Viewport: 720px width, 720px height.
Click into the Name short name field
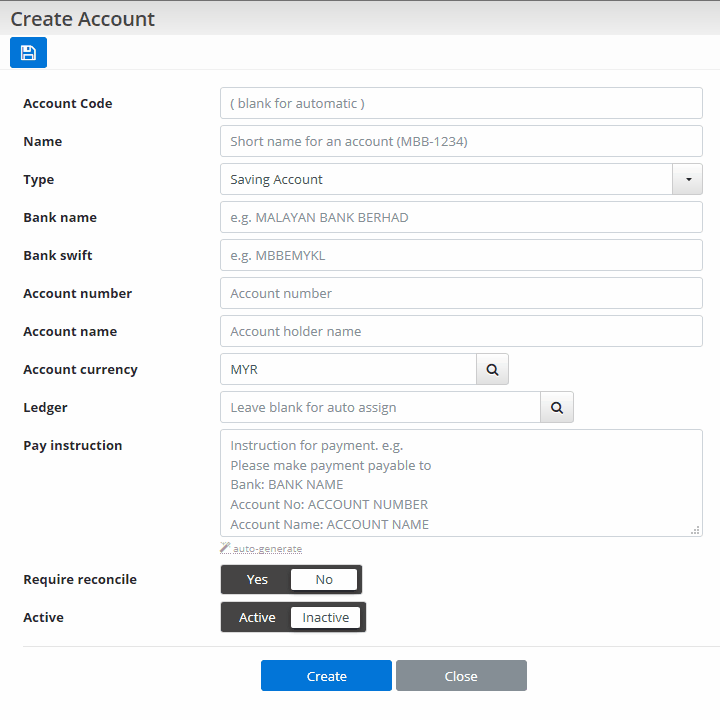click(x=461, y=141)
